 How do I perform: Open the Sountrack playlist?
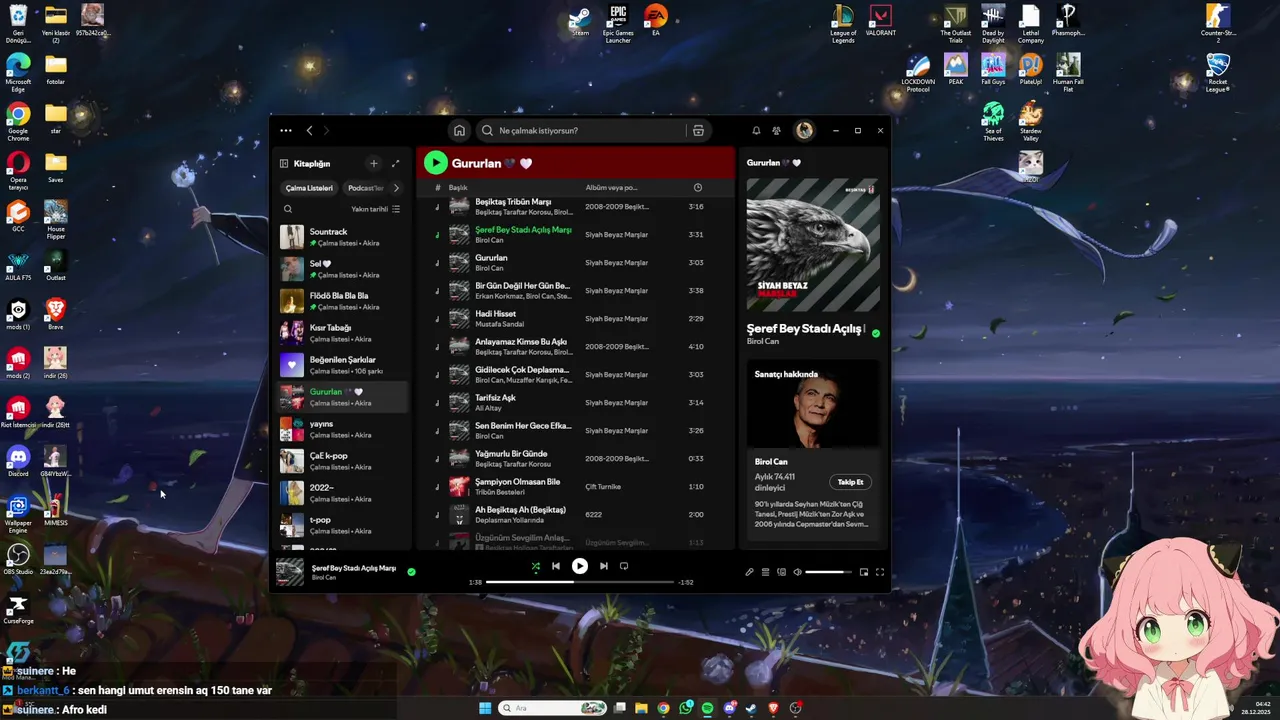coord(344,237)
